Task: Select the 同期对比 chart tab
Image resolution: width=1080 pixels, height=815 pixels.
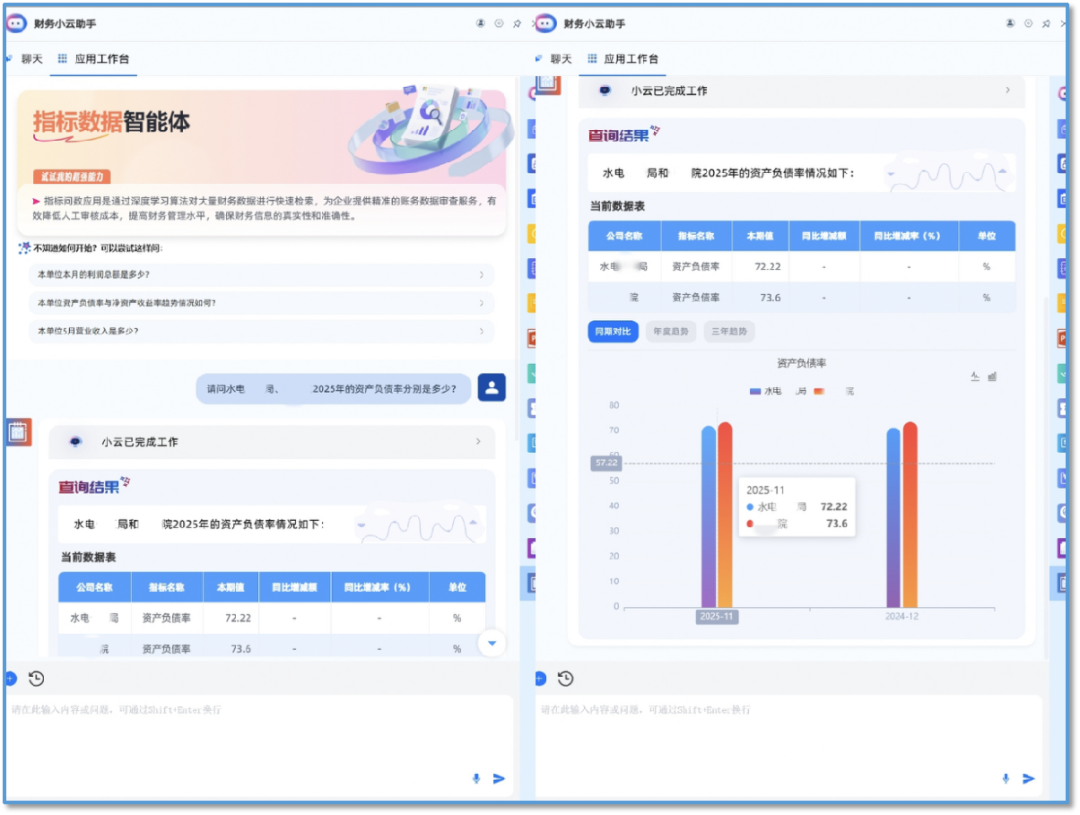Action: [613, 331]
